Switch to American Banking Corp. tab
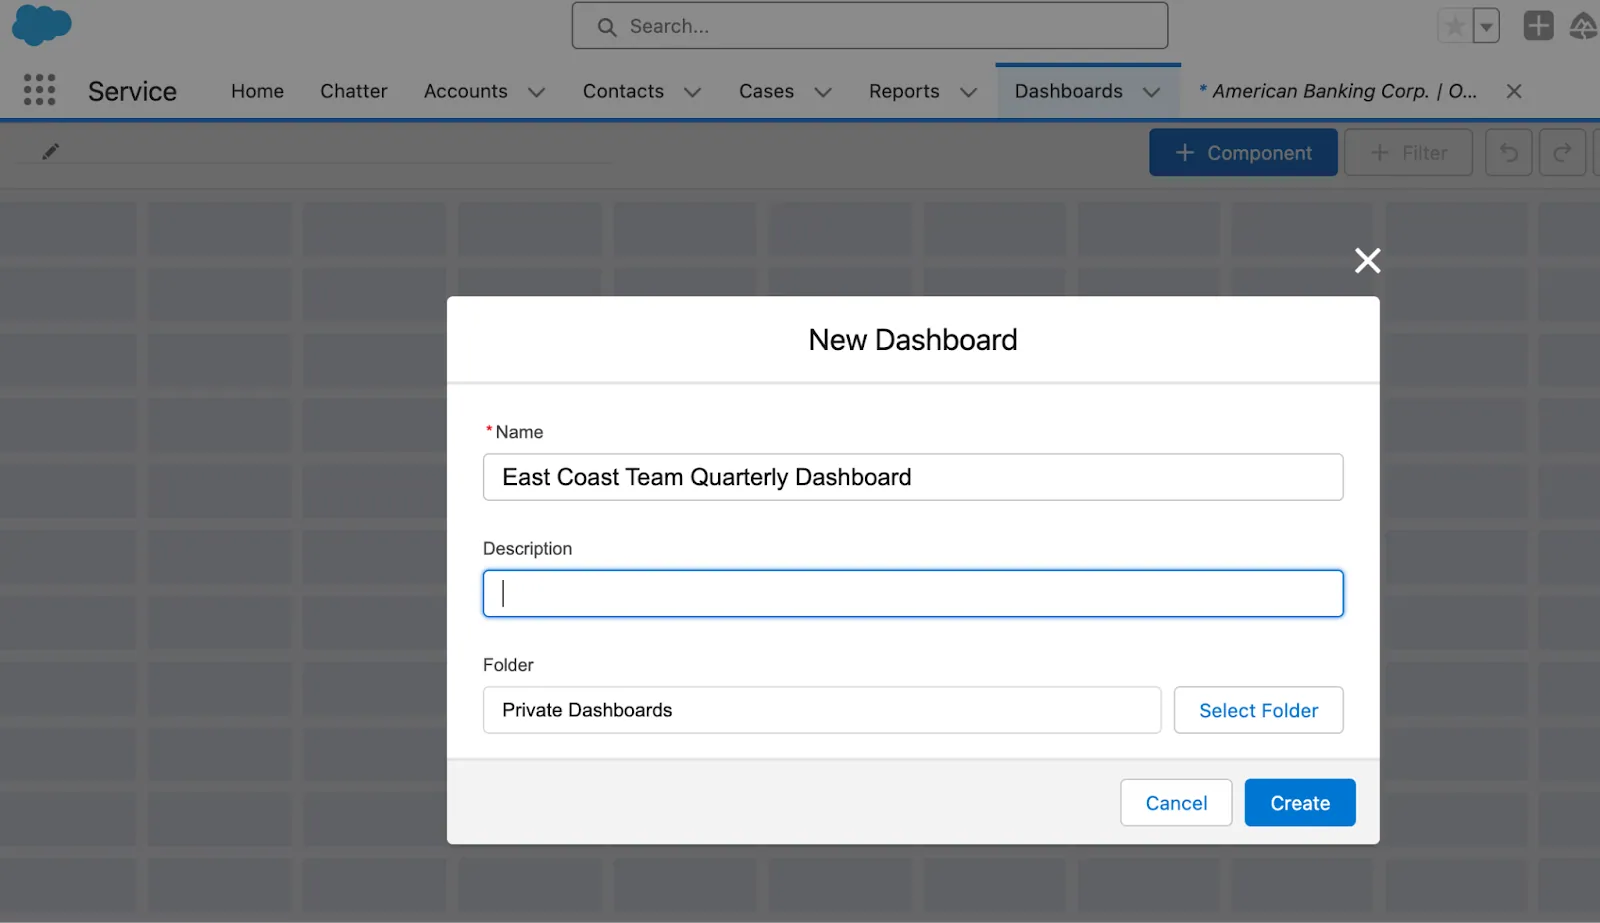This screenshot has height=923, width=1600. [x=1338, y=91]
